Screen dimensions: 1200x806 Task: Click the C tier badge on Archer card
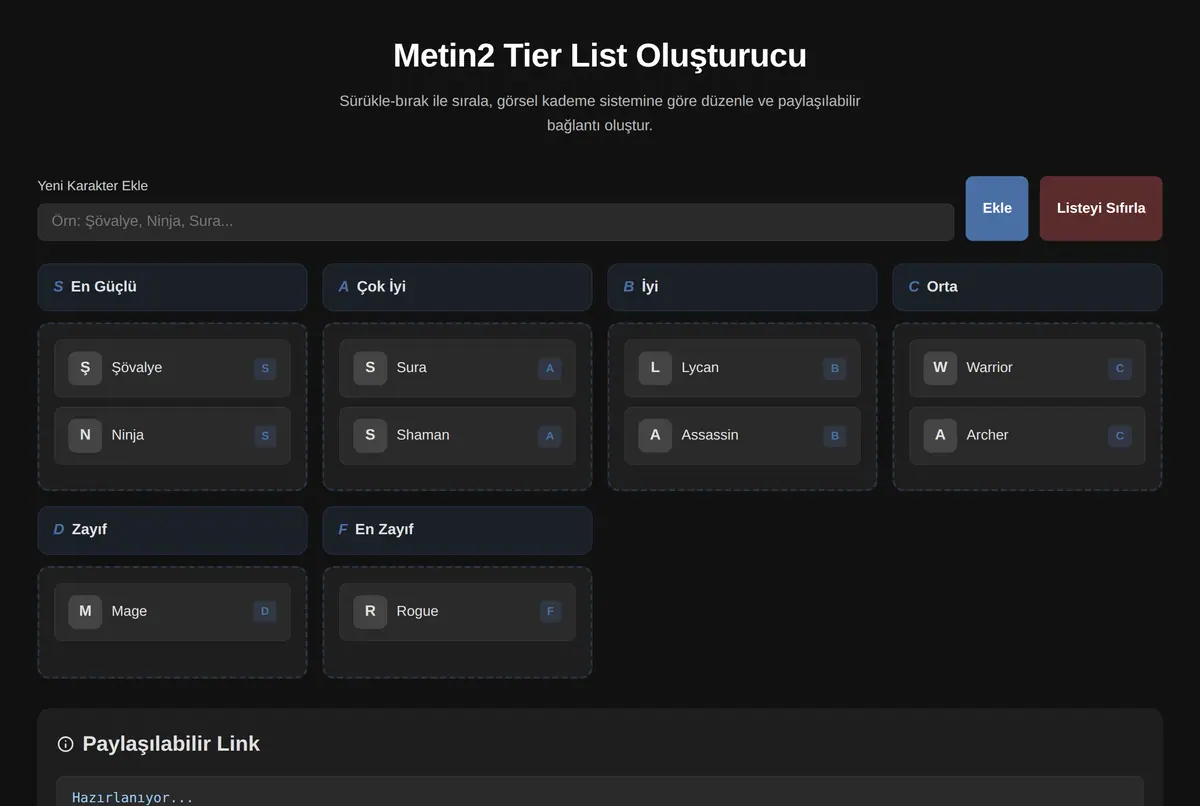click(x=1120, y=435)
